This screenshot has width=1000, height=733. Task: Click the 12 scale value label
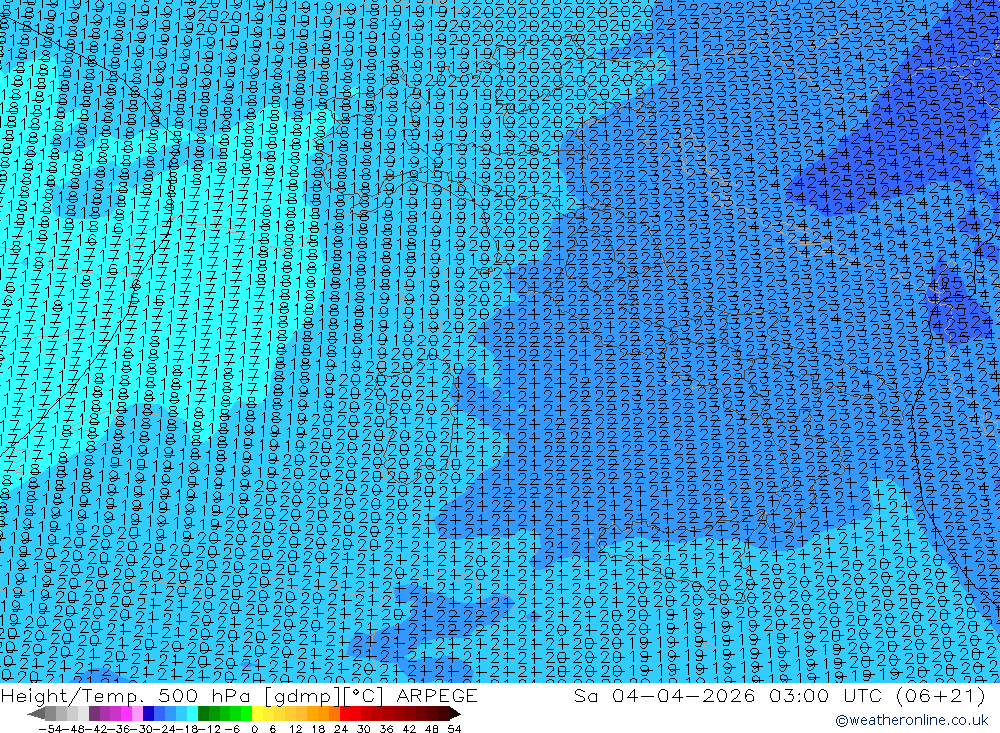pos(295,729)
